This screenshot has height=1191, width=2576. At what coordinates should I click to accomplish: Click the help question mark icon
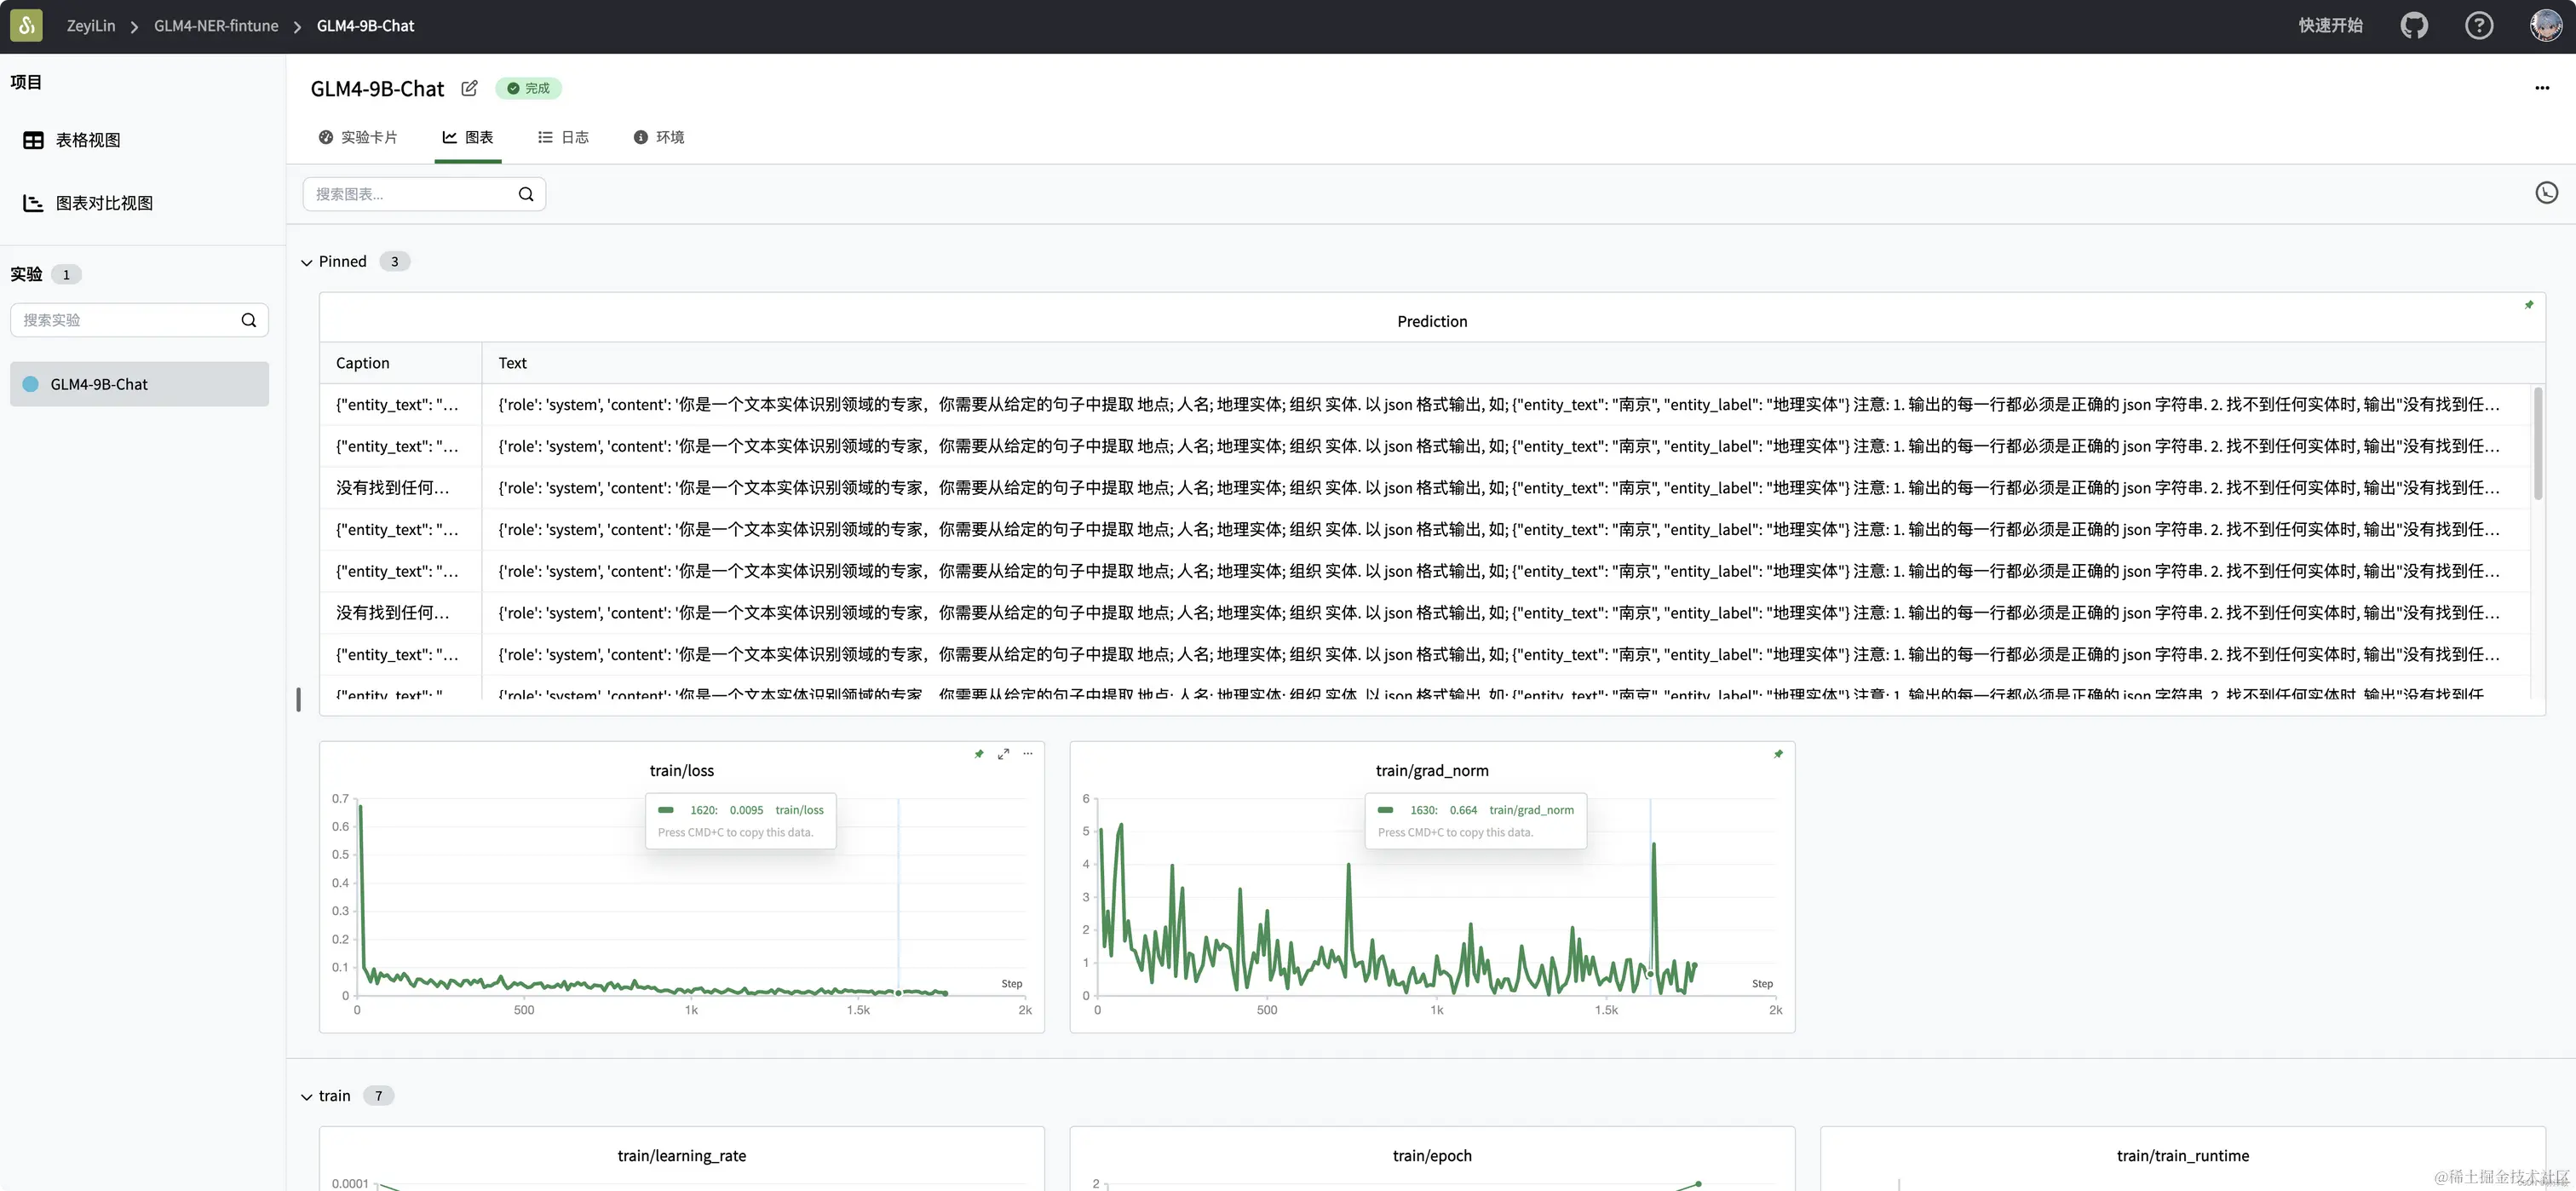click(x=2478, y=26)
